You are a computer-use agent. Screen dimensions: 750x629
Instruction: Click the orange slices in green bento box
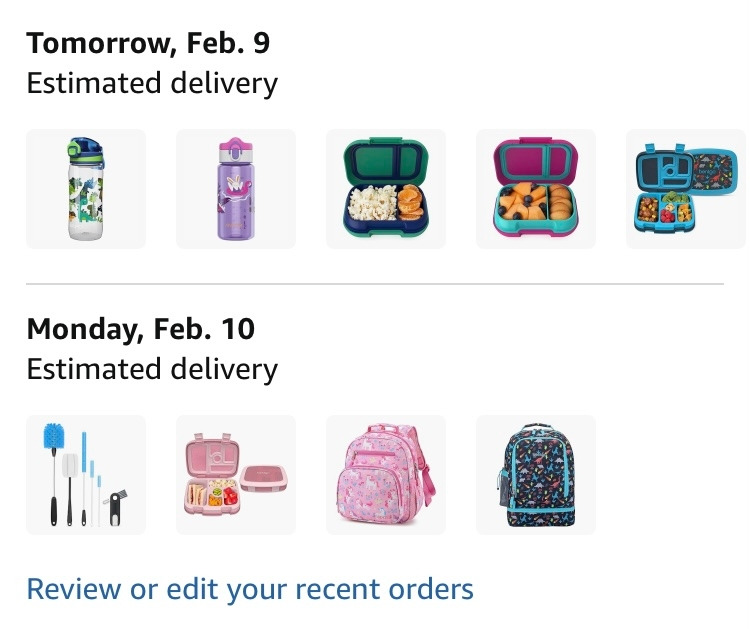(411, 202)
